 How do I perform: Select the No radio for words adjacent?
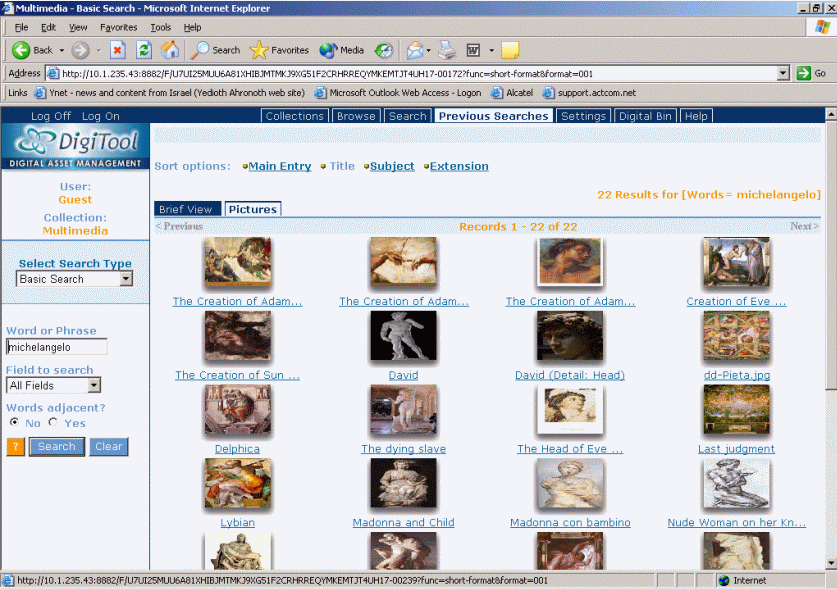pos(14,423)
